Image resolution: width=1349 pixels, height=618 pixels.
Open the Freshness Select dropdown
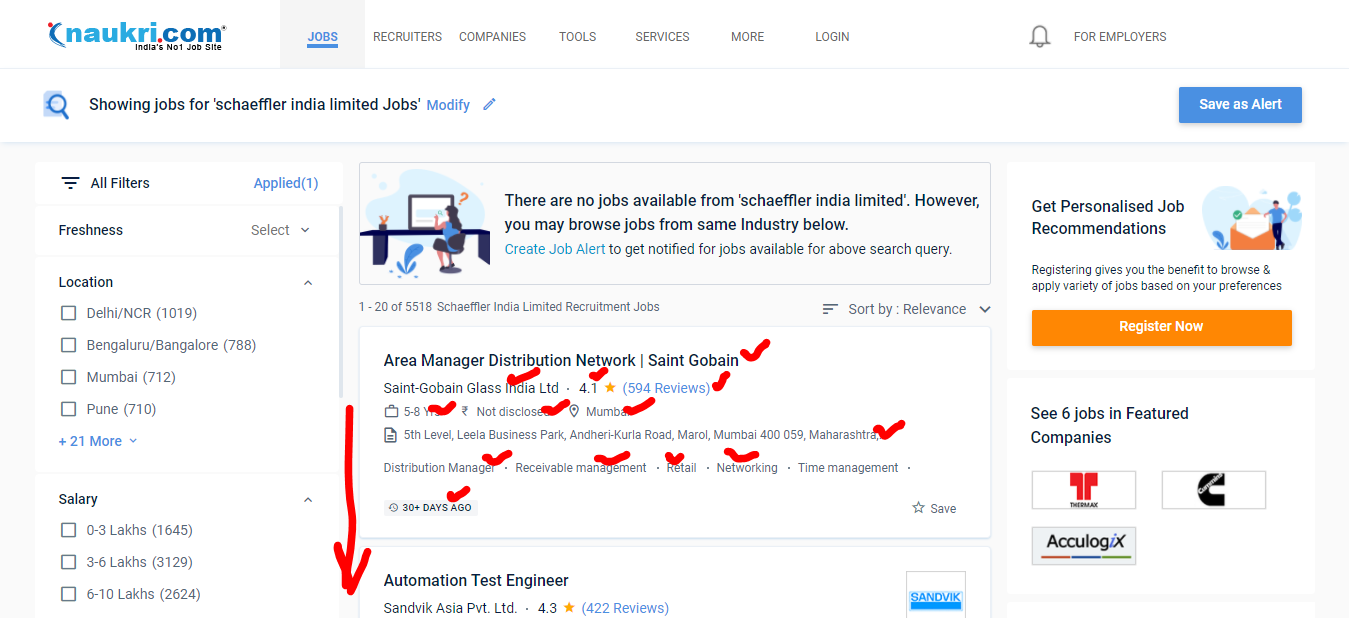coord(281,230)
